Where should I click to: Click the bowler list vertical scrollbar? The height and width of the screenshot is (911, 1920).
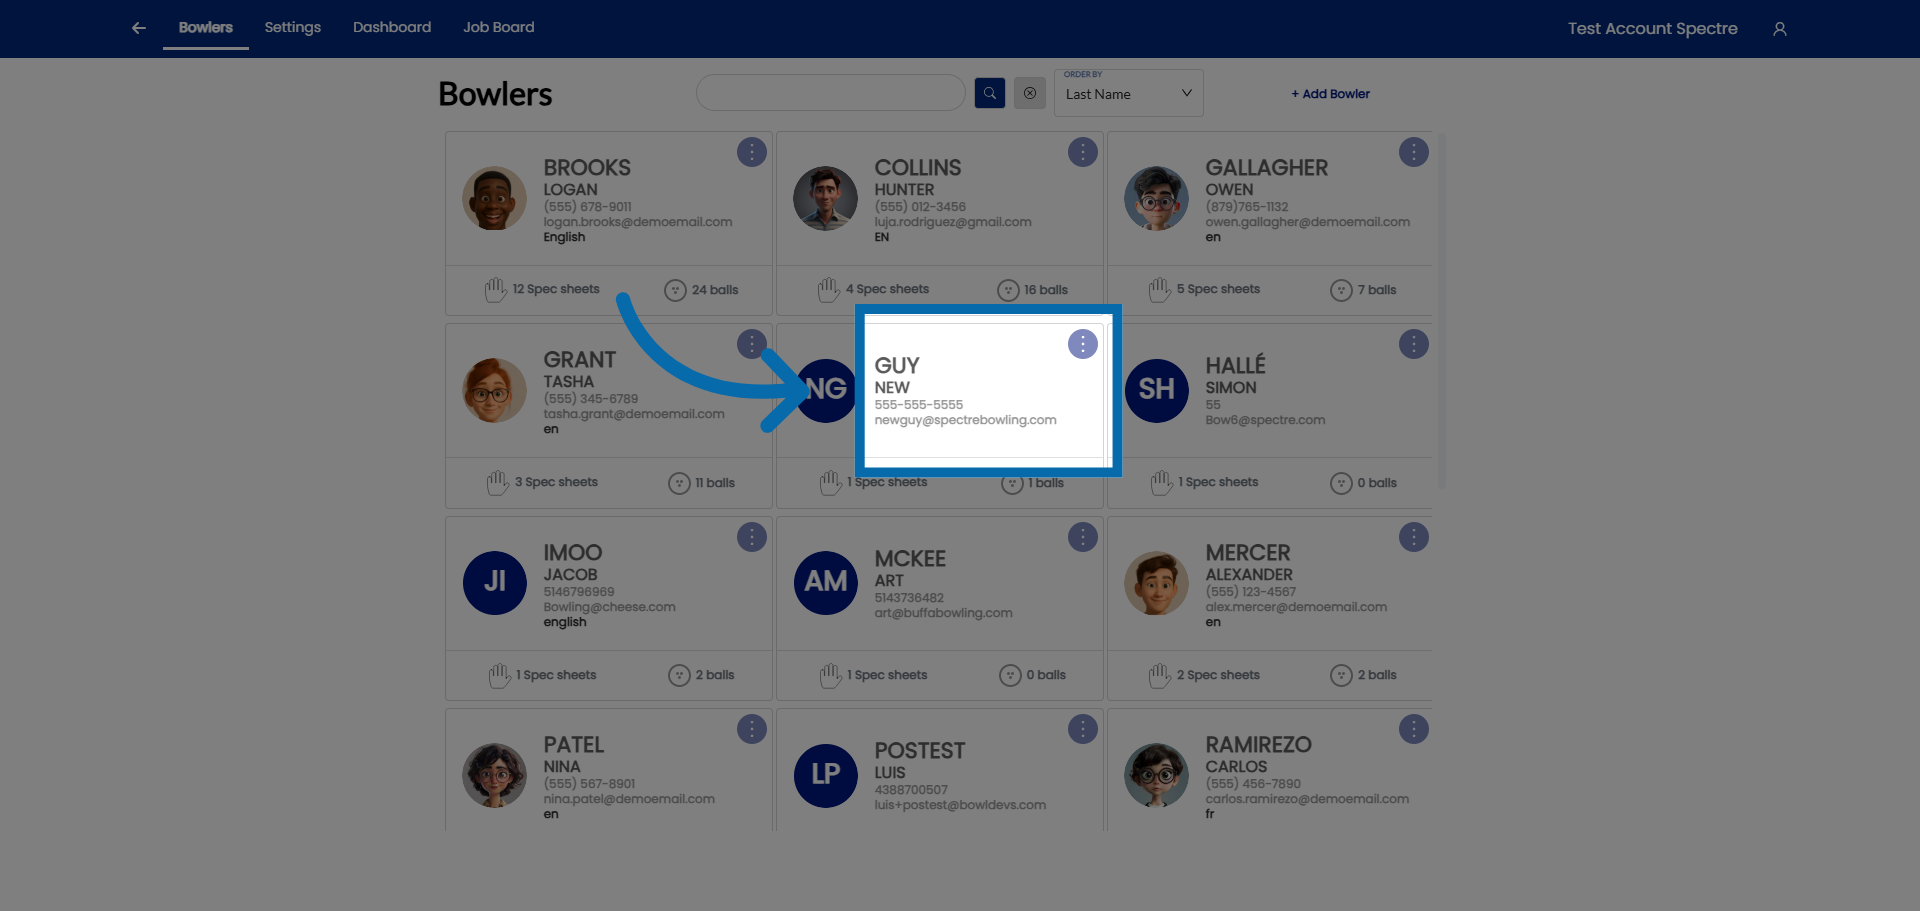pos(1441,310)
